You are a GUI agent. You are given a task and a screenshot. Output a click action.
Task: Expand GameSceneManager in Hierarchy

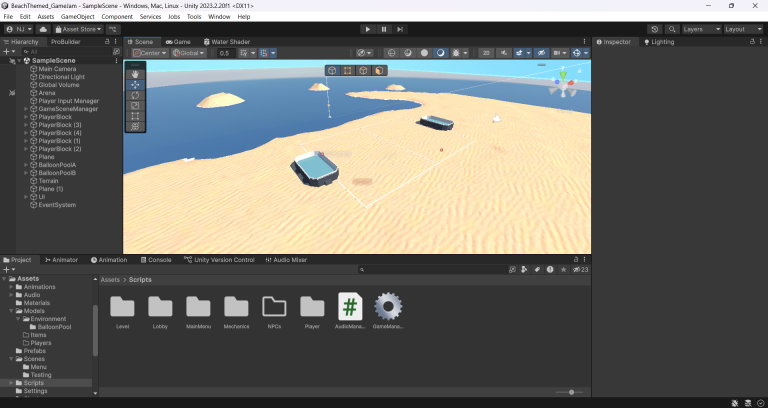tap(26, 109)
